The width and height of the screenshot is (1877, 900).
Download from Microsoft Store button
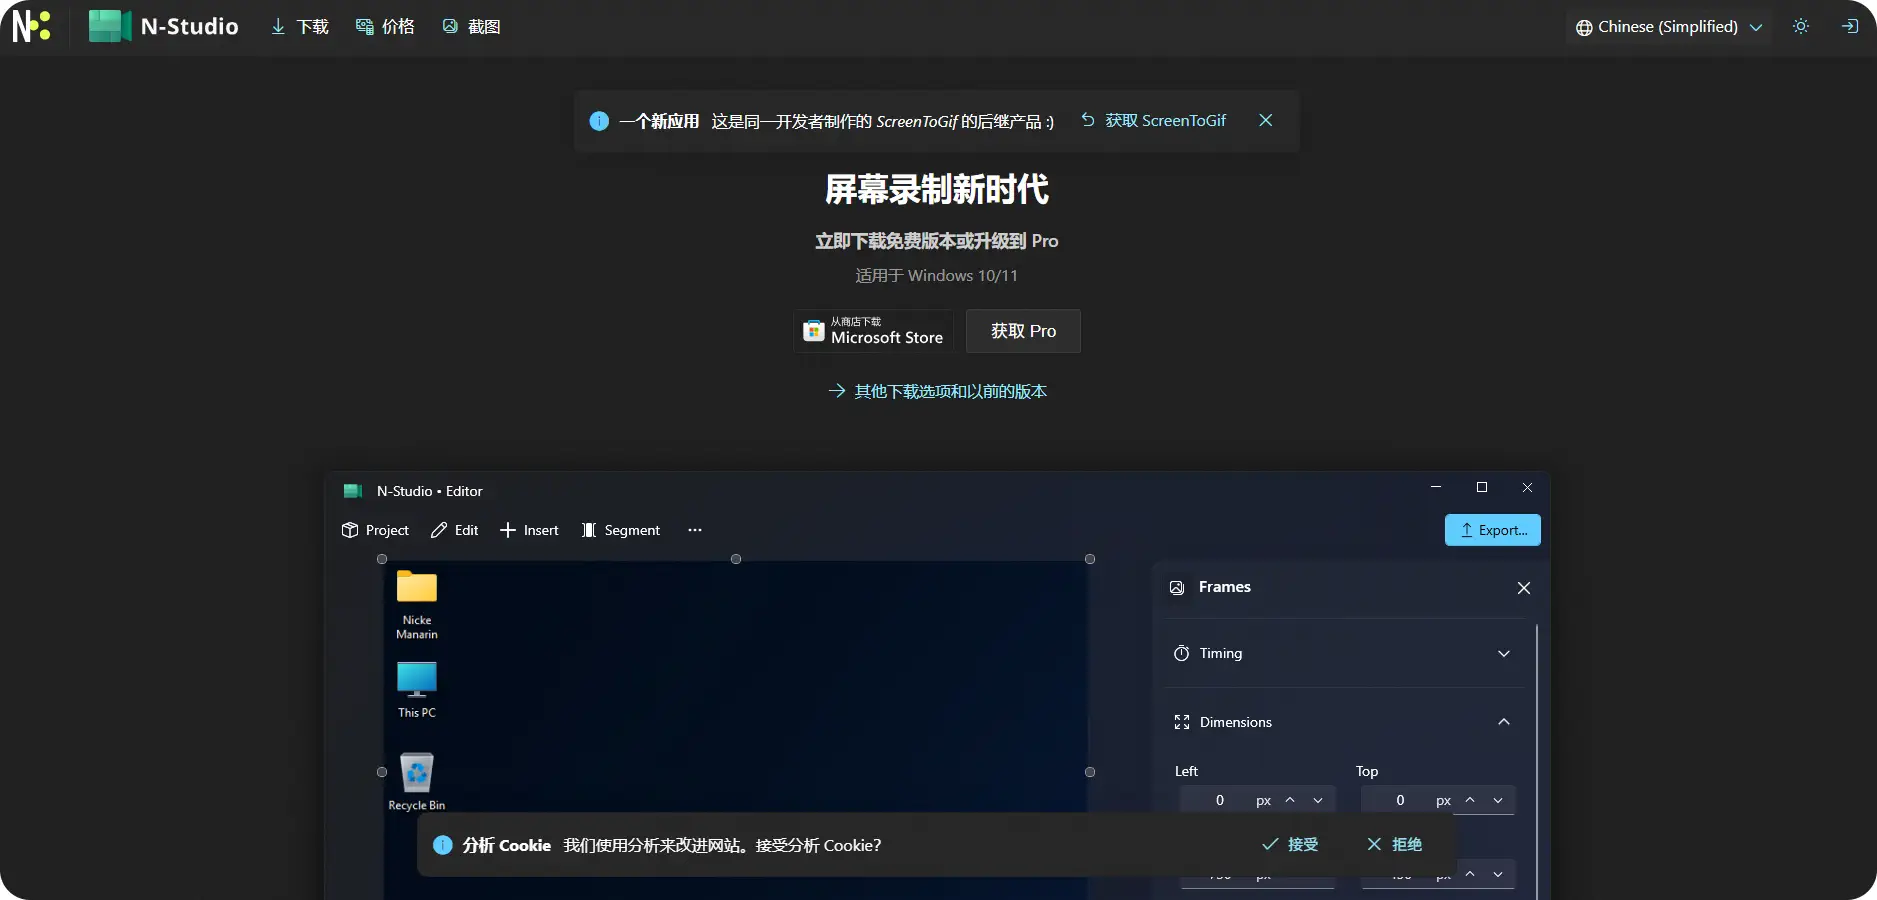tap(874, 331)
